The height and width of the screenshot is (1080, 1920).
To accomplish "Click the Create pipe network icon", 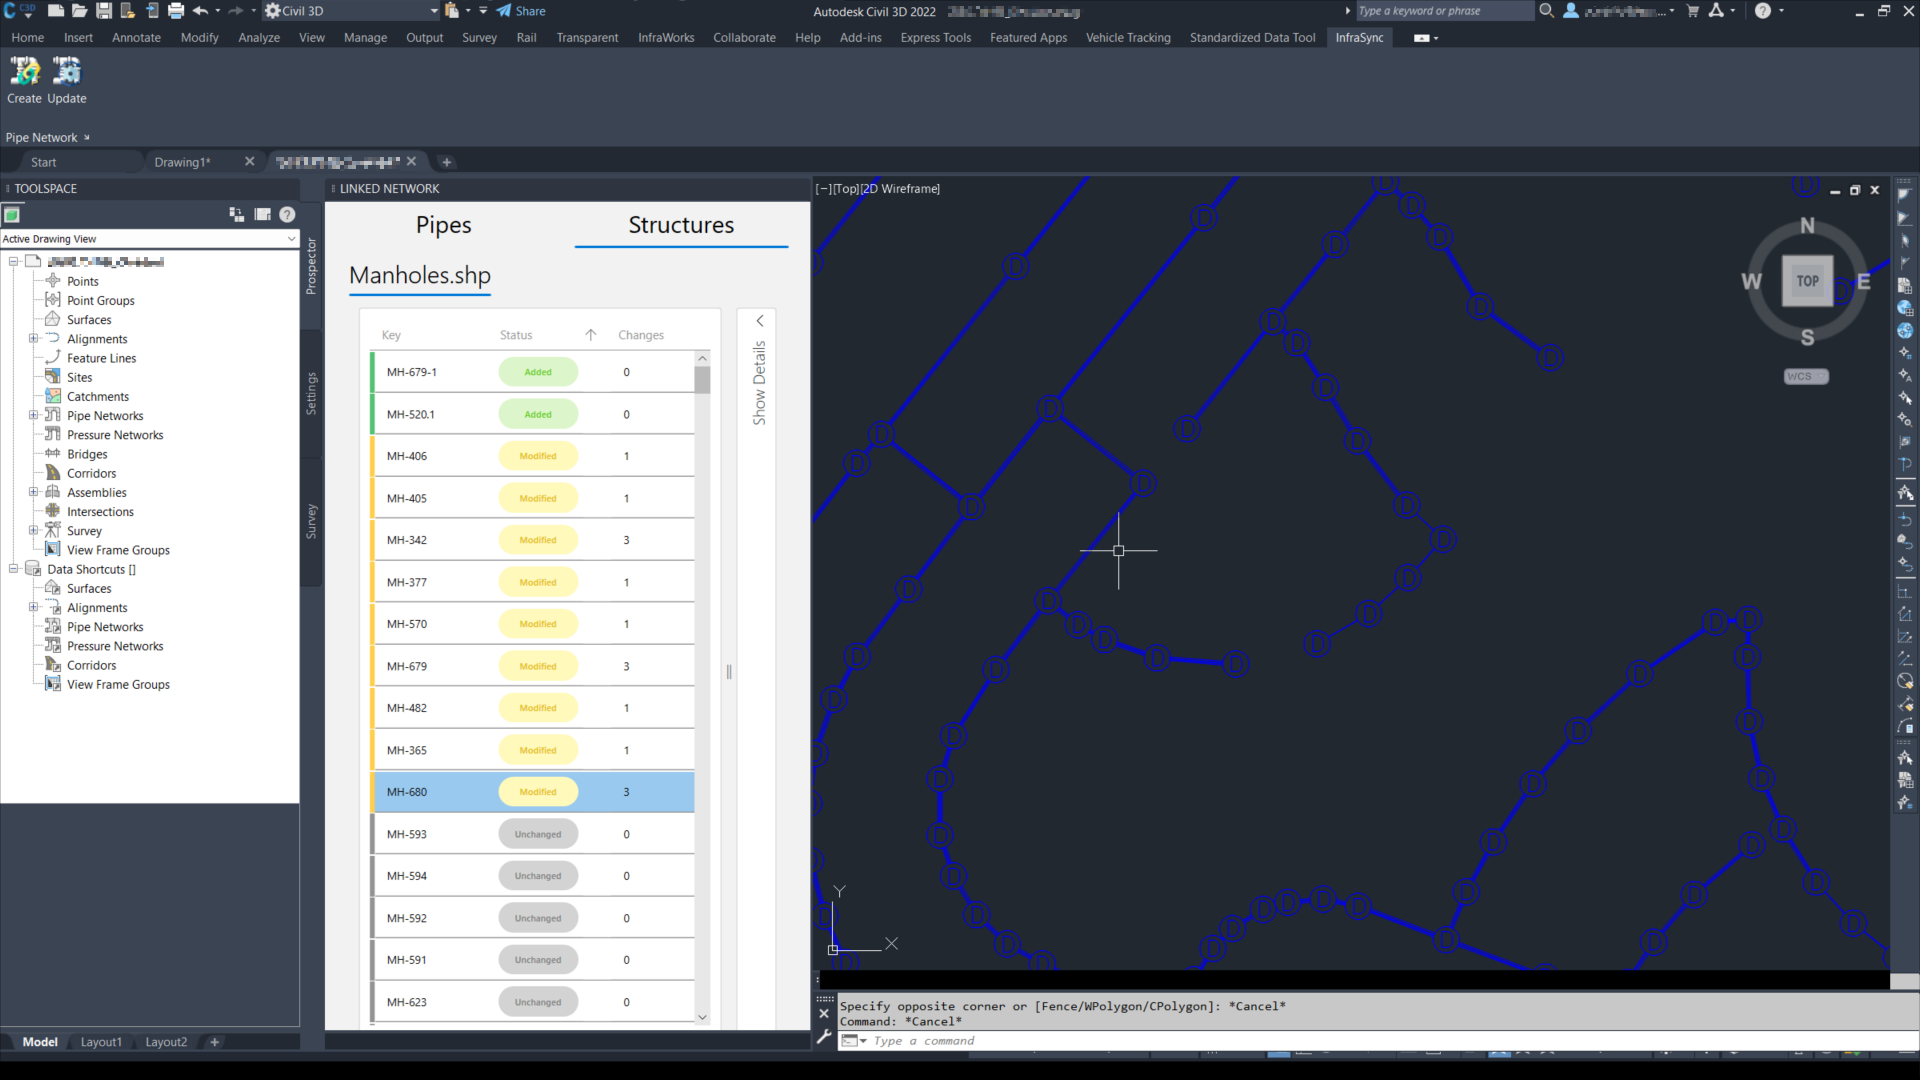I will [24, 72].
